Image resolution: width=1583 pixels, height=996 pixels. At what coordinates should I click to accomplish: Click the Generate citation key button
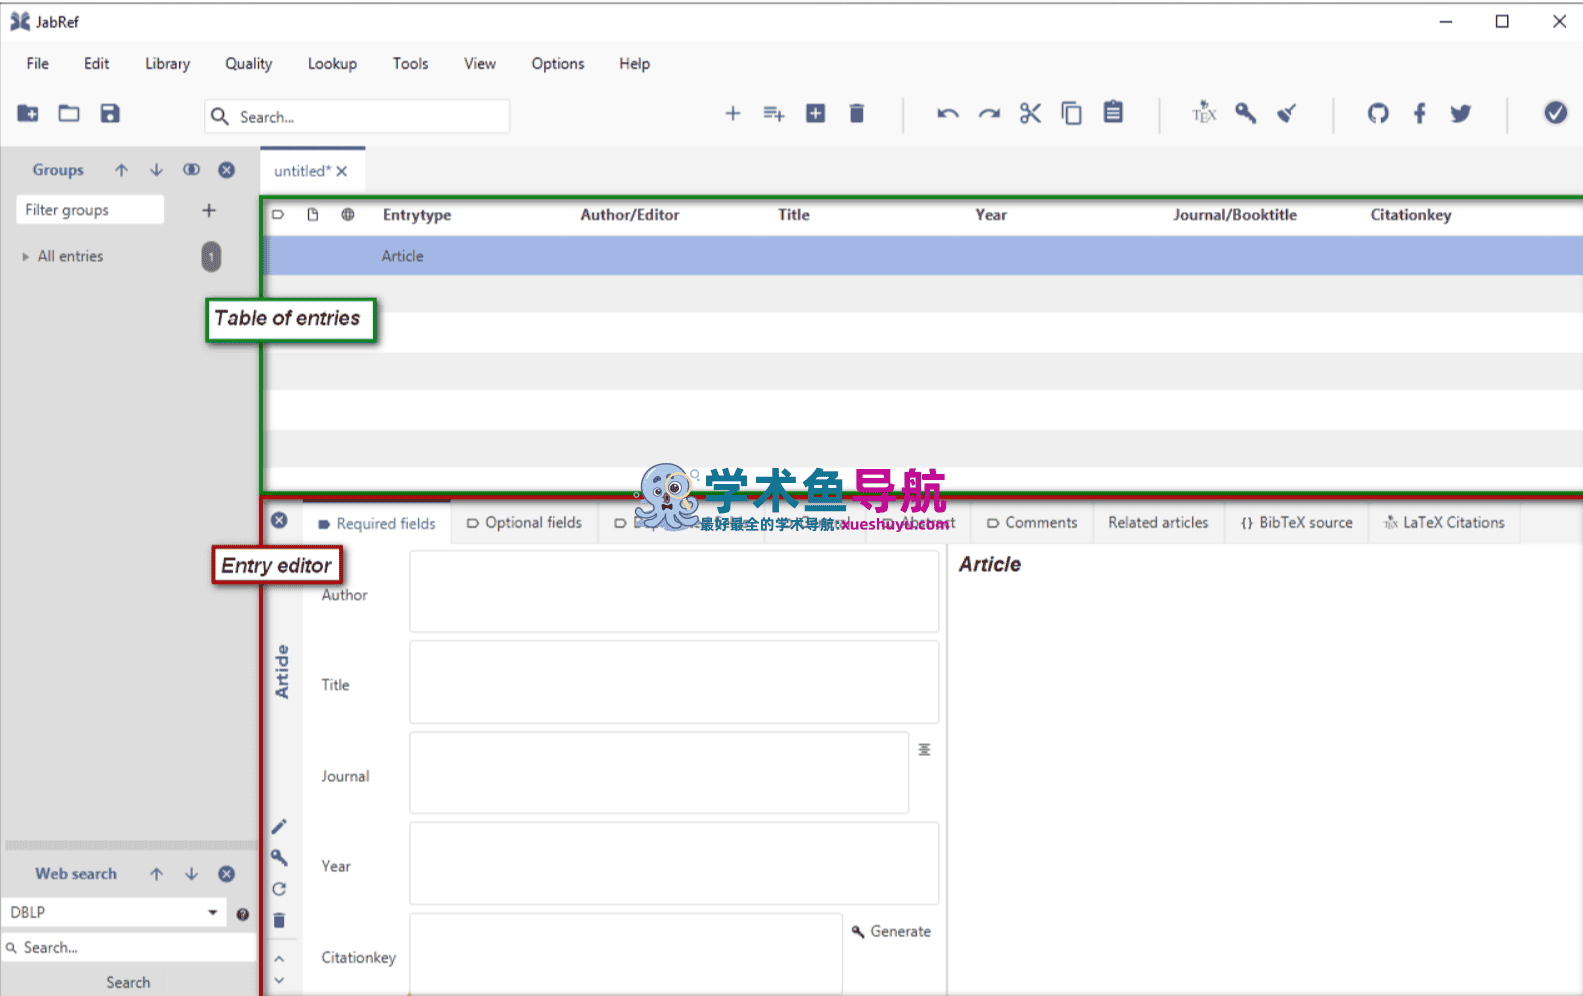click(x=891, y=931)
